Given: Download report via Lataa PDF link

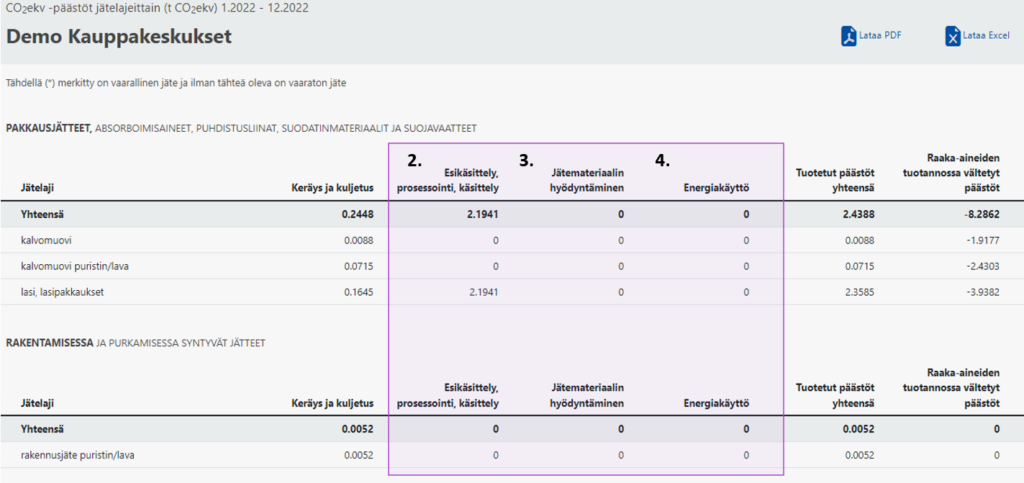Looking at the screenshot, I should tap(880, 36).
